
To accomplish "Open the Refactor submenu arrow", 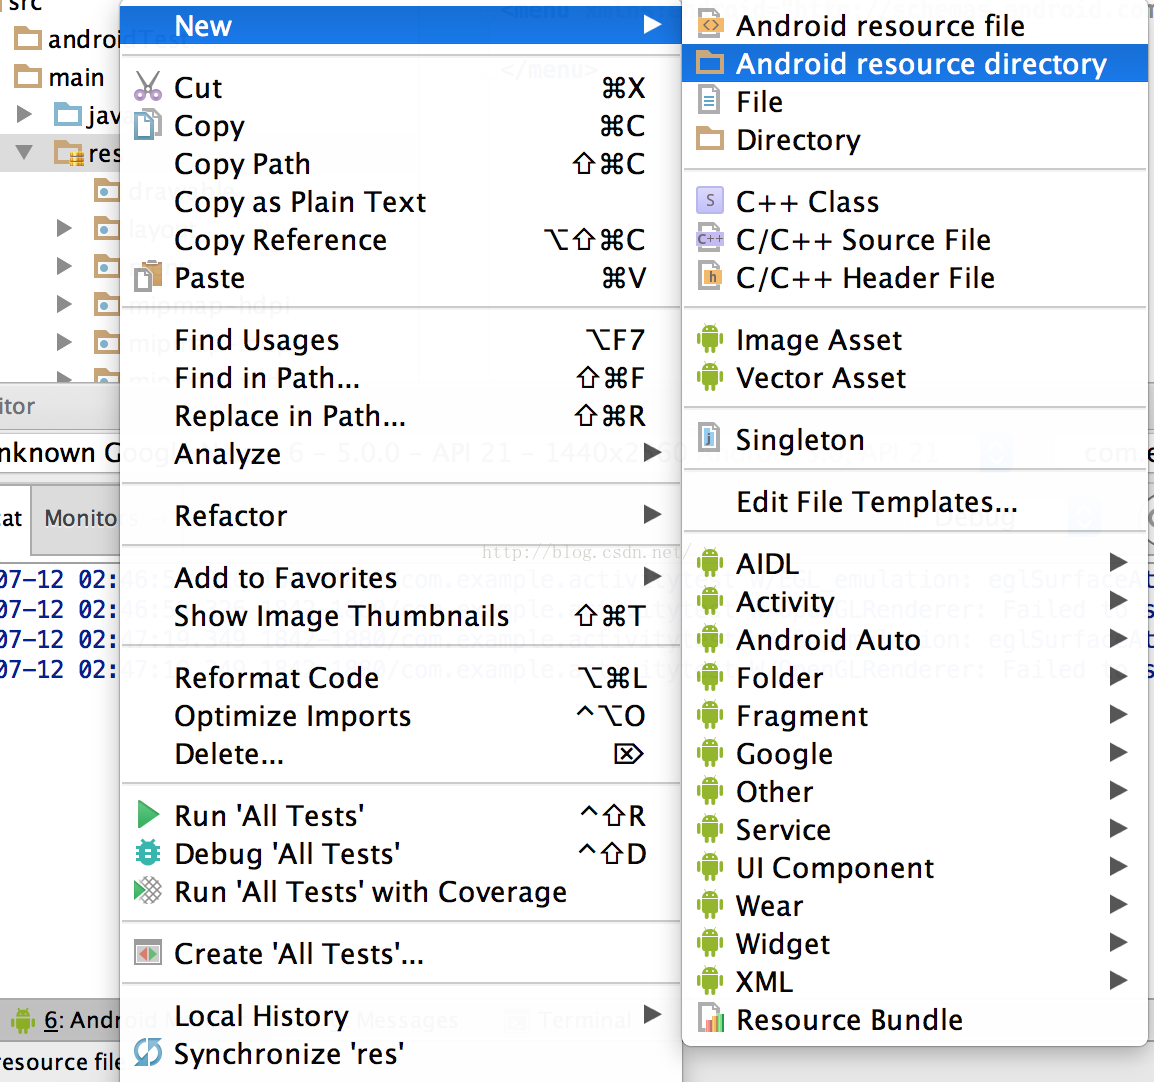I will point(652,515).
